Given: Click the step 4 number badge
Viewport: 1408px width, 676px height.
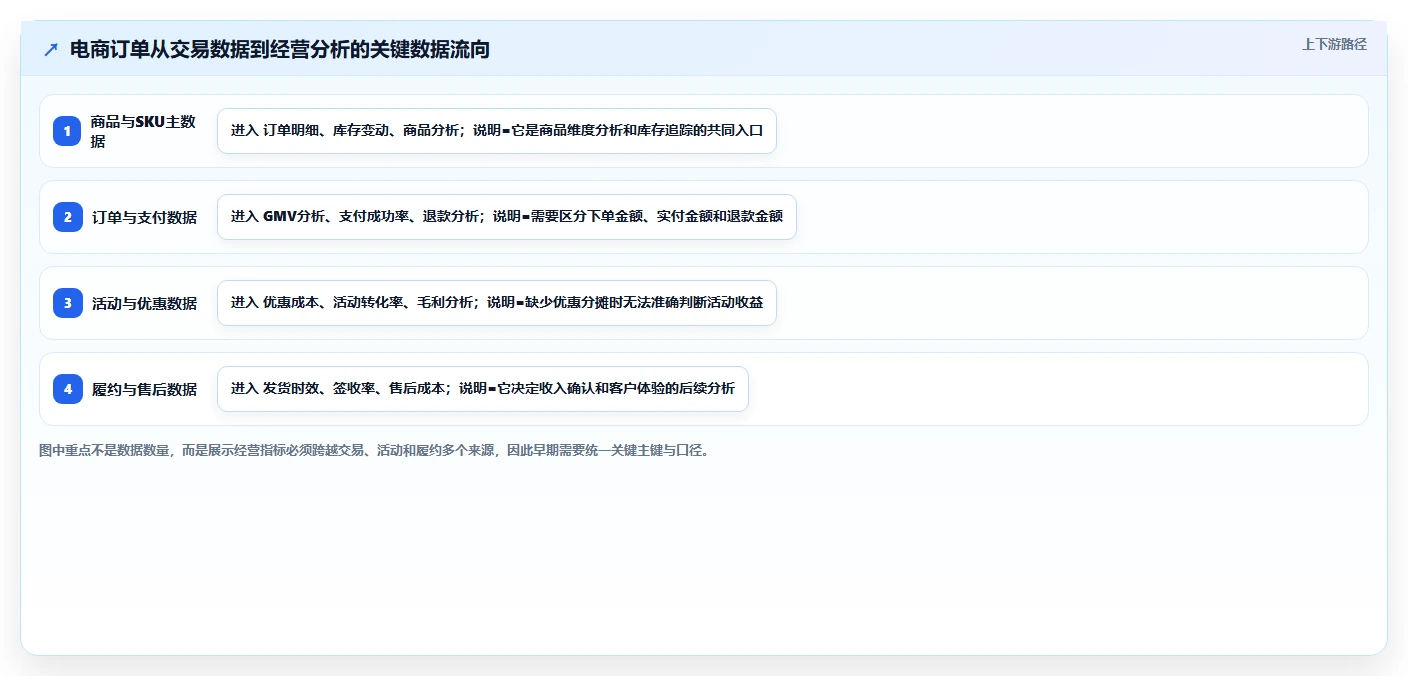Looking at the screenshot, I should pos(67,389).
